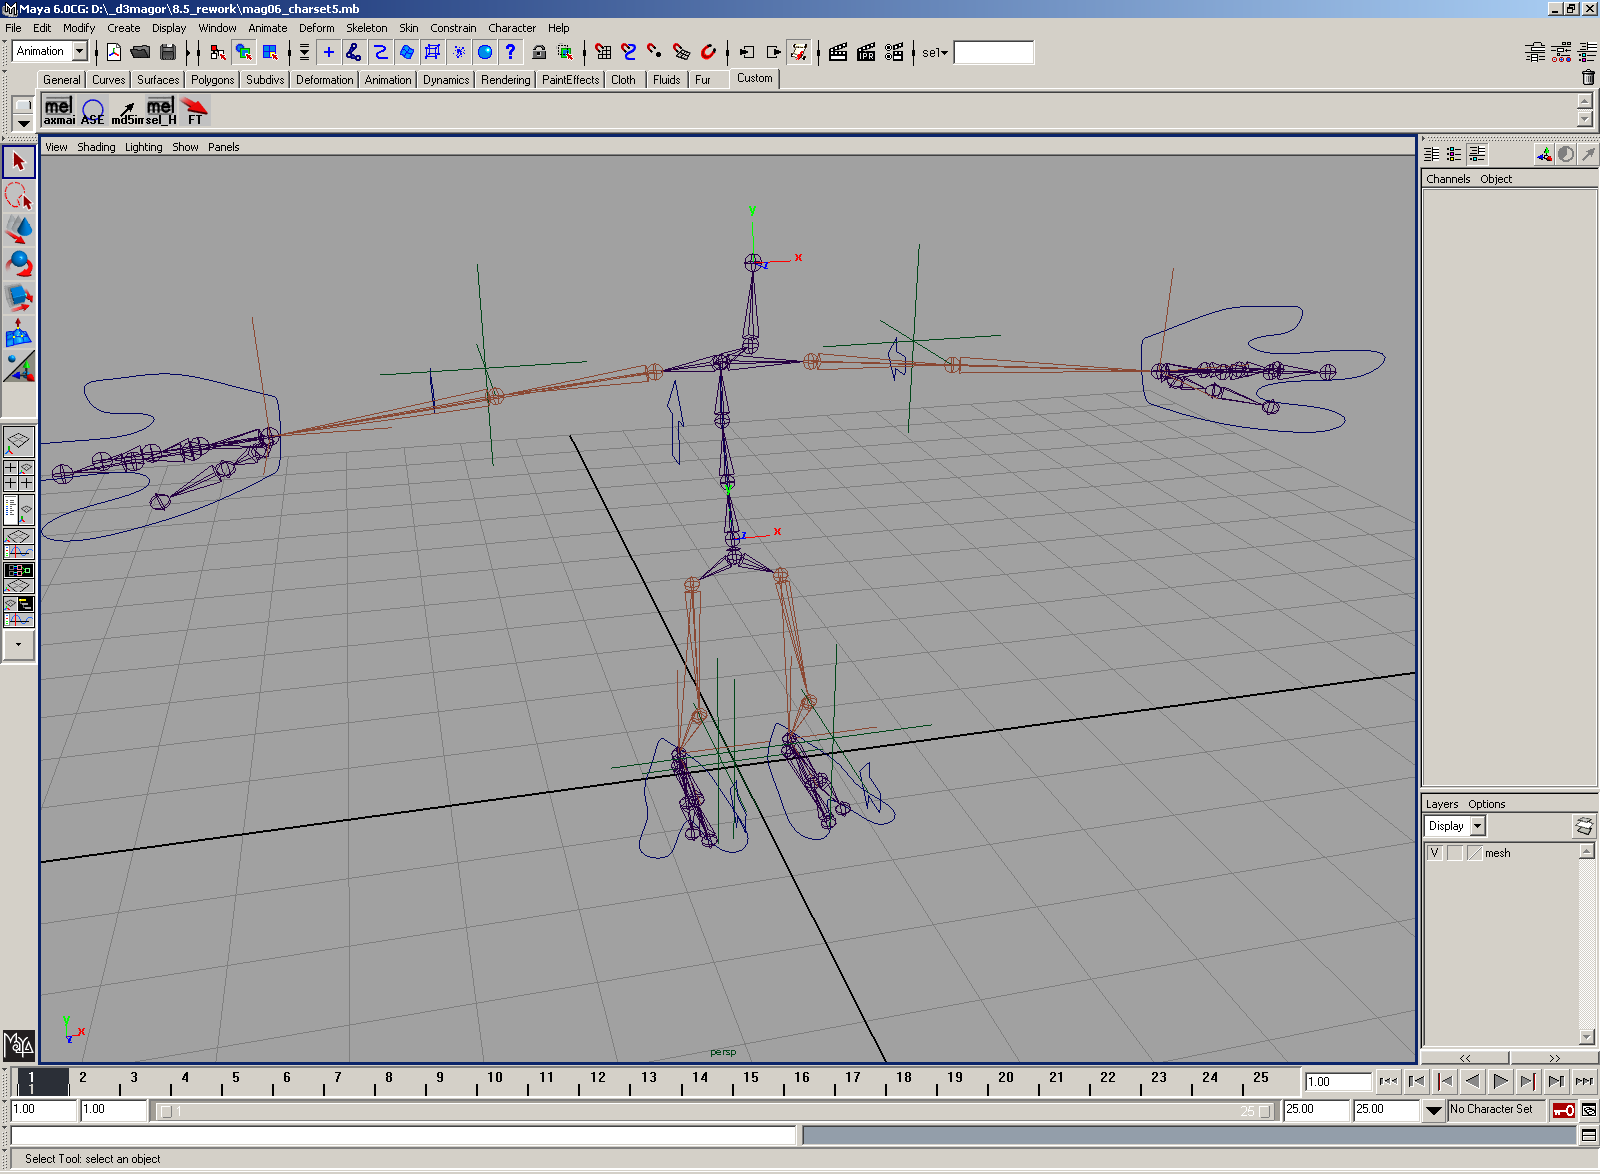
Task: Click the command line input field
Action: (x=403, y=1135)
